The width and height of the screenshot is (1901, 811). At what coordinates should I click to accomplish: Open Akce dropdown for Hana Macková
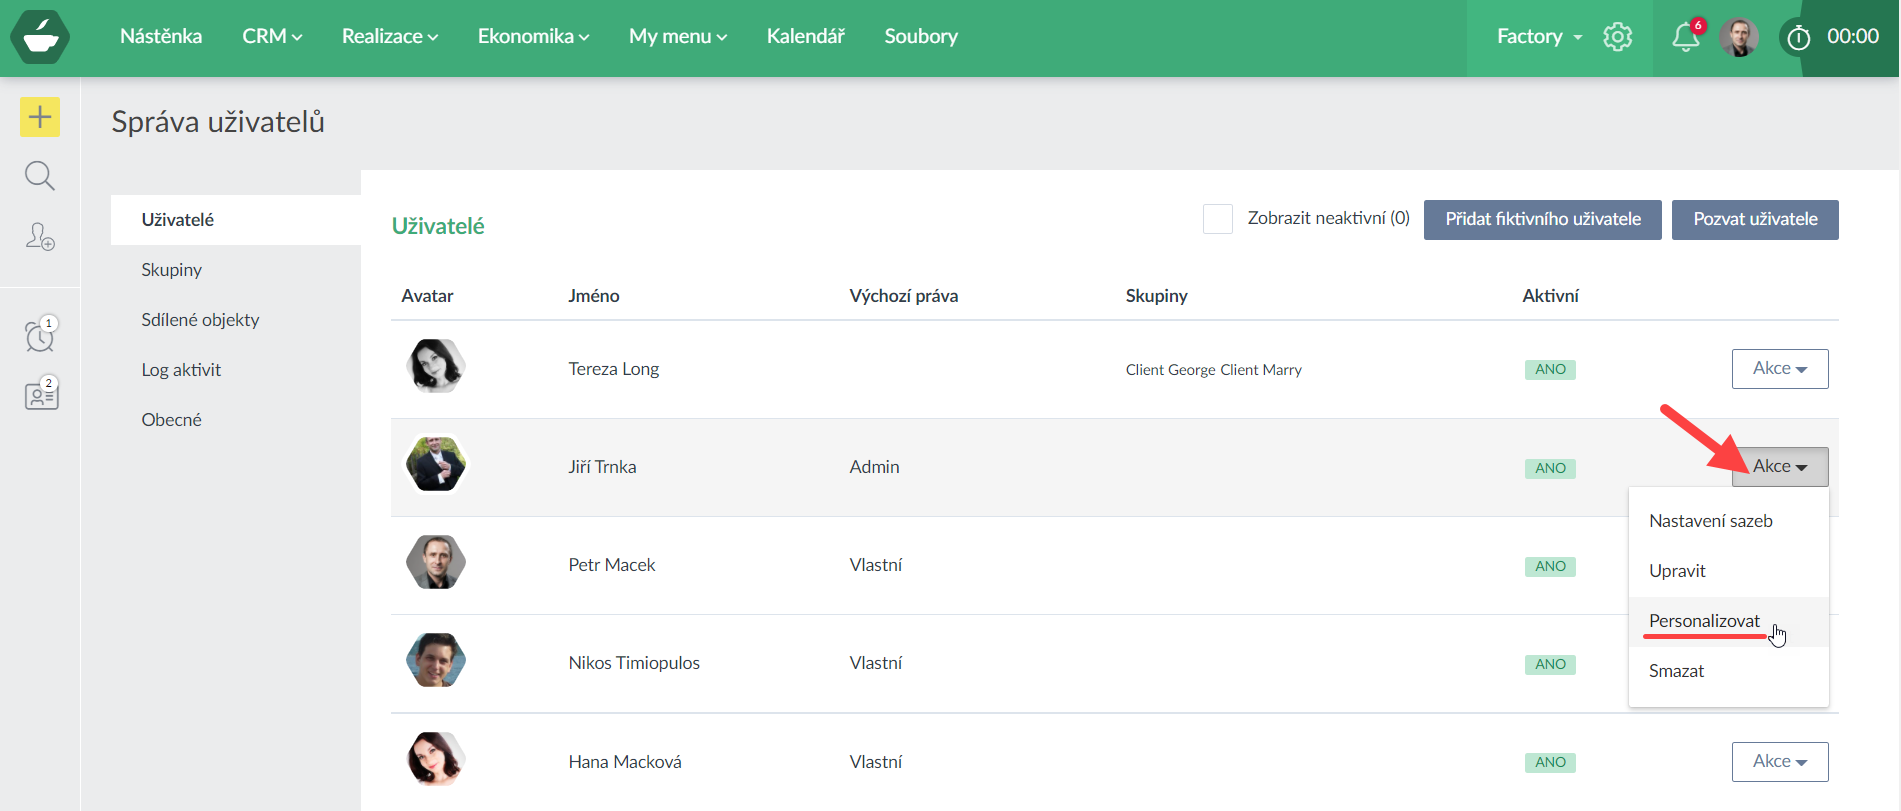[1779, 762]
